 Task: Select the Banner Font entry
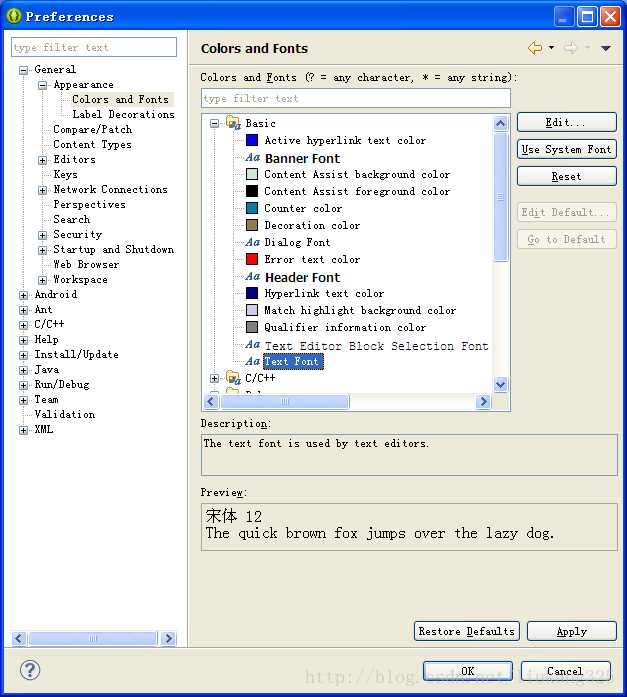pyautogui.click(x=303, y=158)
